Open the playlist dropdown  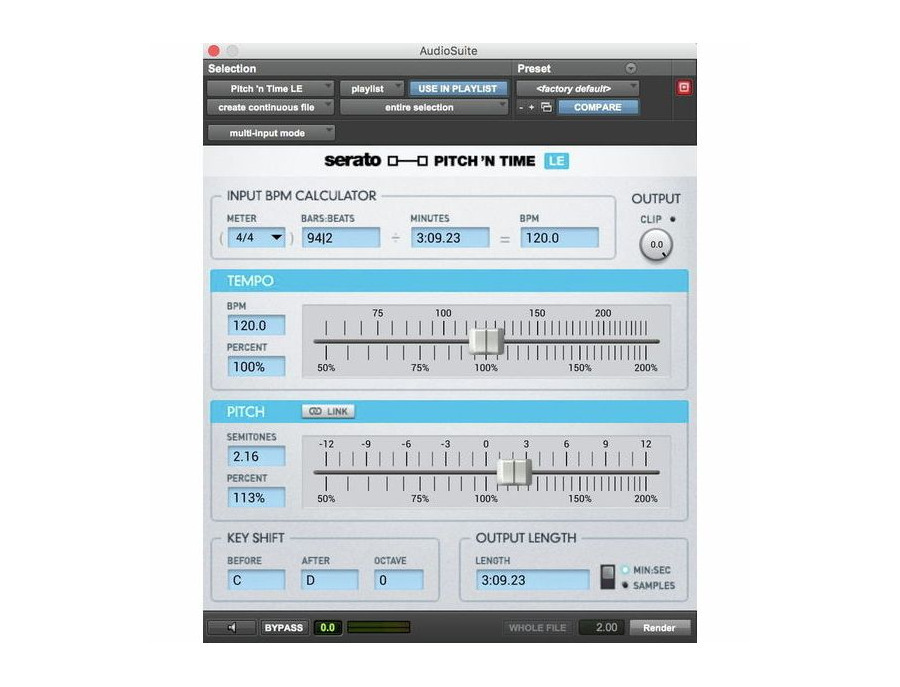click(372, 88)
